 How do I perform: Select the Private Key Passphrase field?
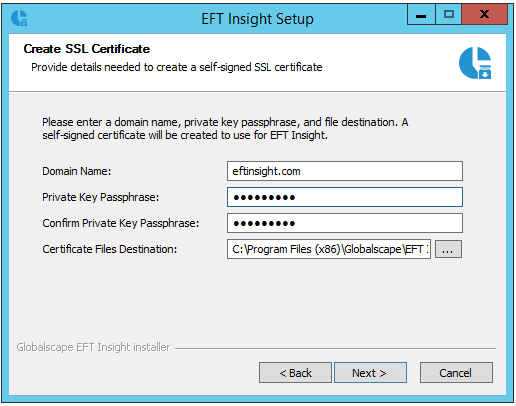345,197
